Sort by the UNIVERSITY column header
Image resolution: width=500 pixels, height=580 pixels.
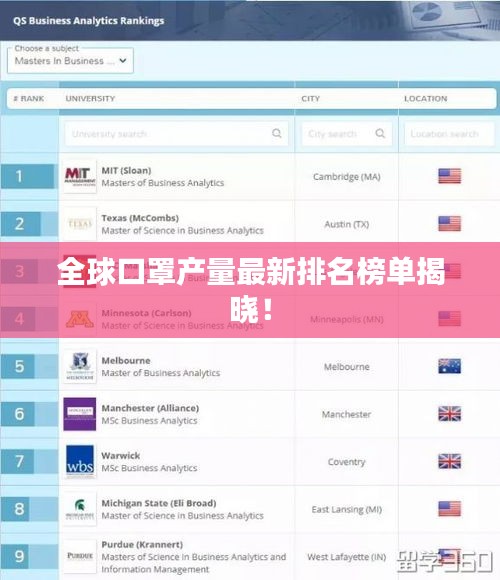click(90, 99)
